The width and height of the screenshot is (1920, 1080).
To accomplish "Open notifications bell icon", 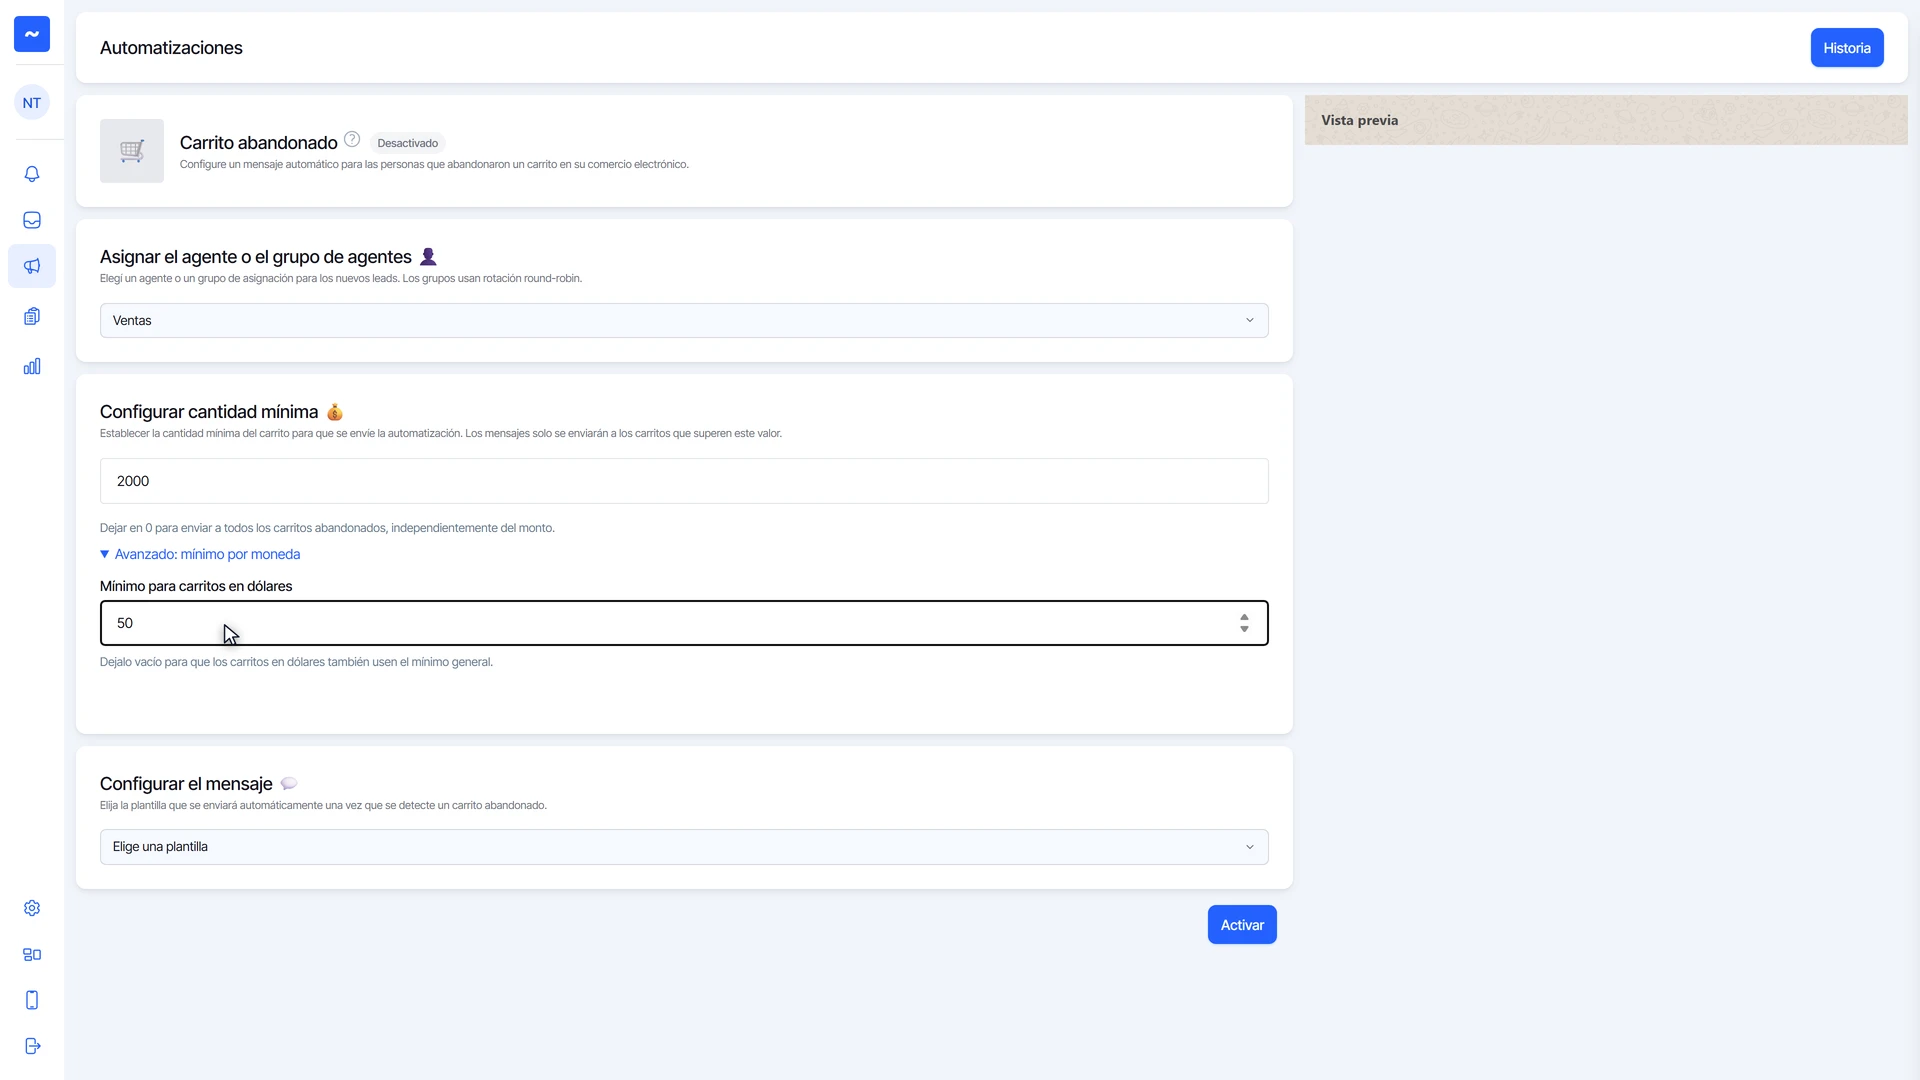I will coord(32,174).
